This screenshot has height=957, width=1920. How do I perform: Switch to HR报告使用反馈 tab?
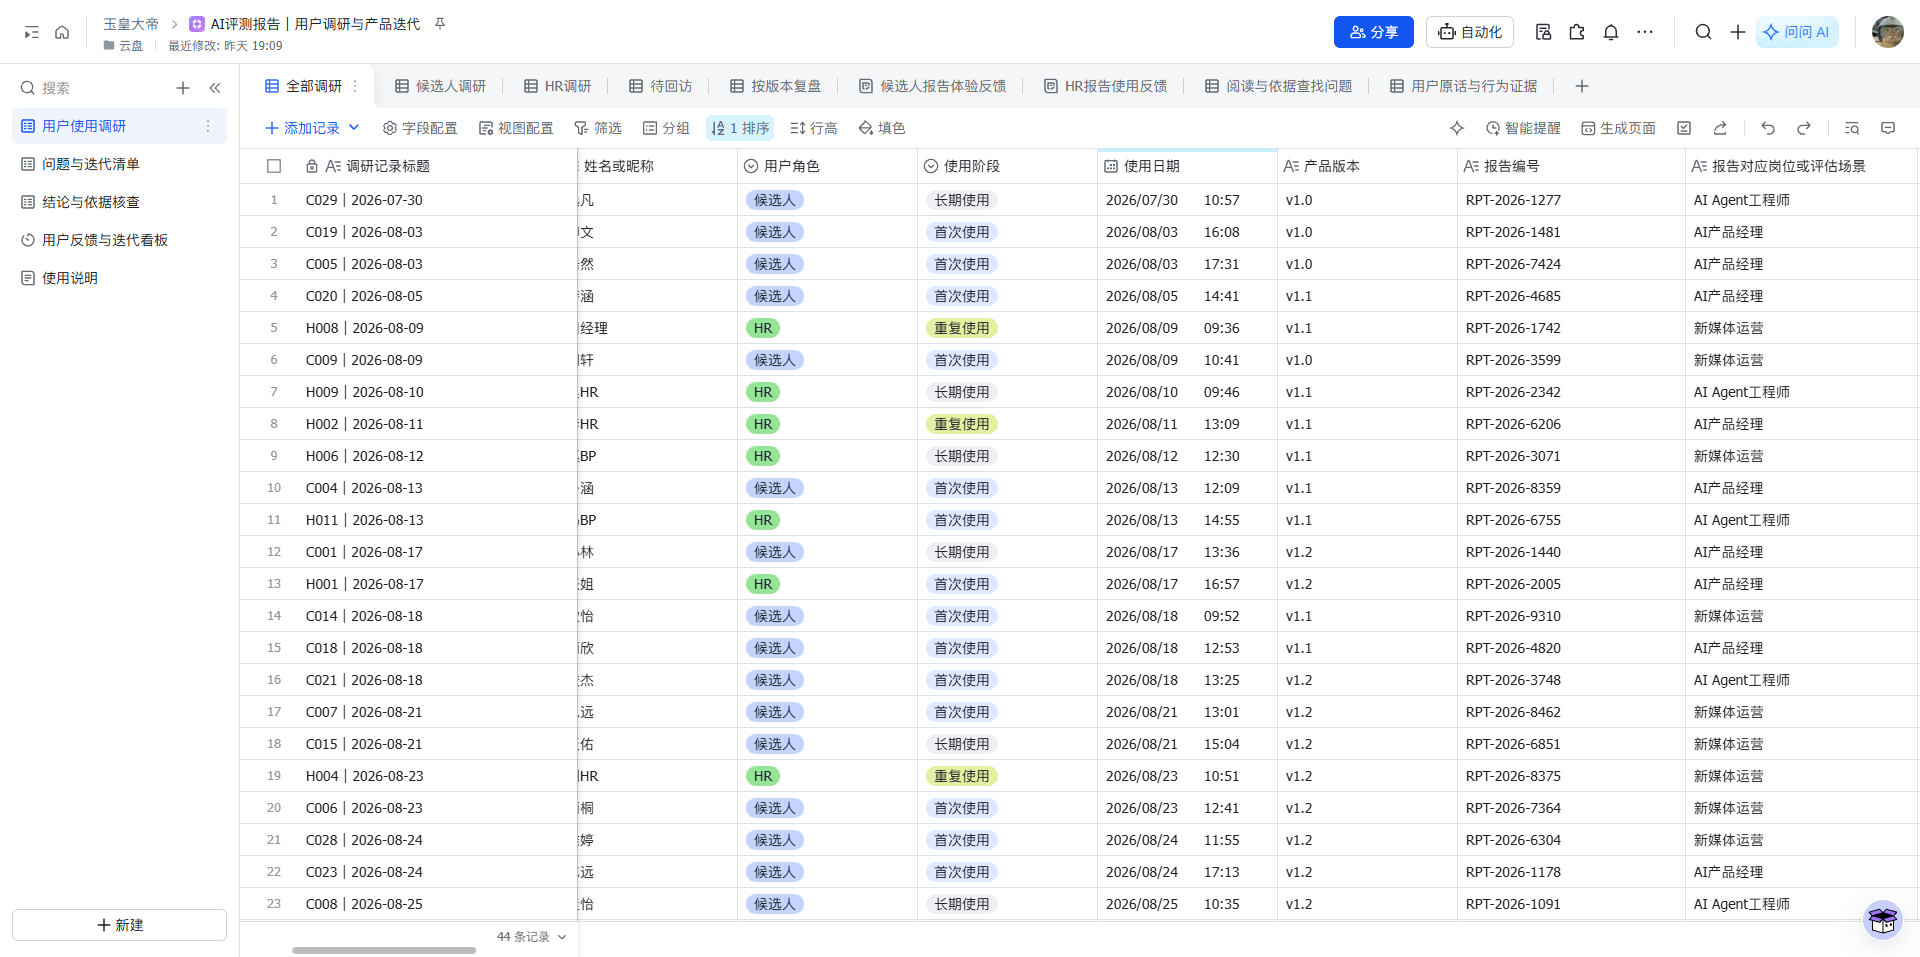pos(1105,86)
